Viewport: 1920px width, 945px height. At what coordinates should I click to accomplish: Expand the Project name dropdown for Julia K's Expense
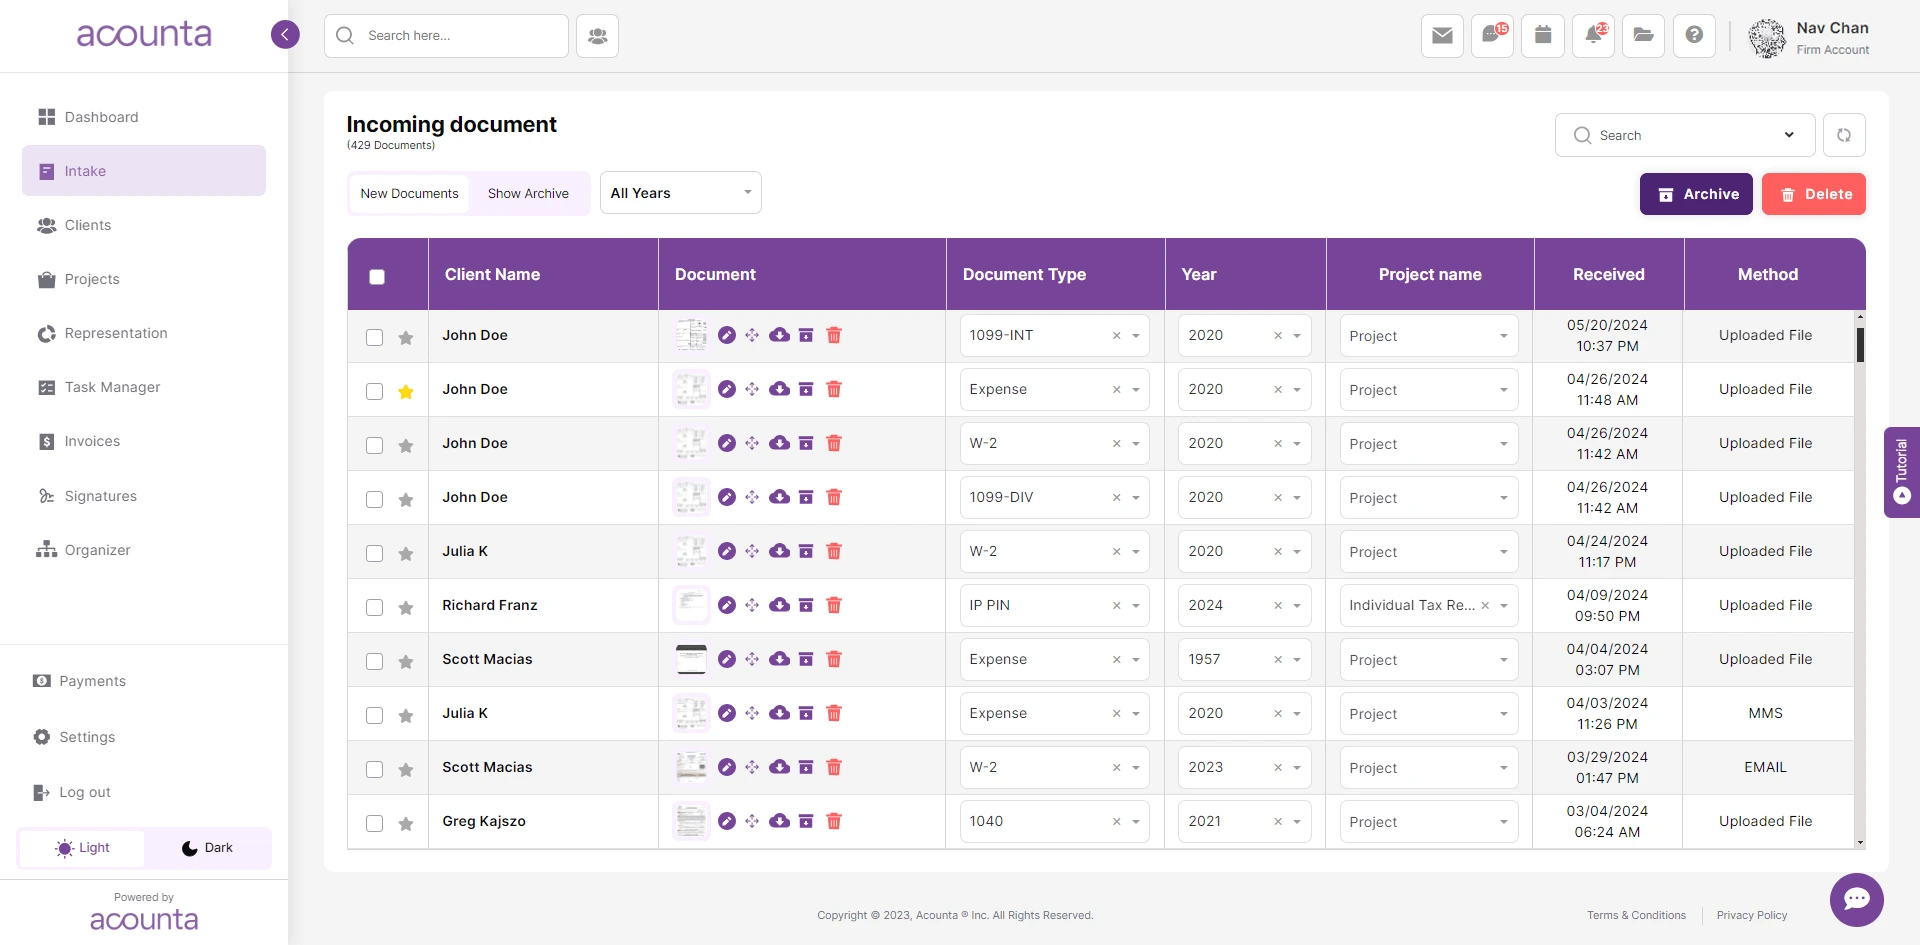click(1503, 713)
